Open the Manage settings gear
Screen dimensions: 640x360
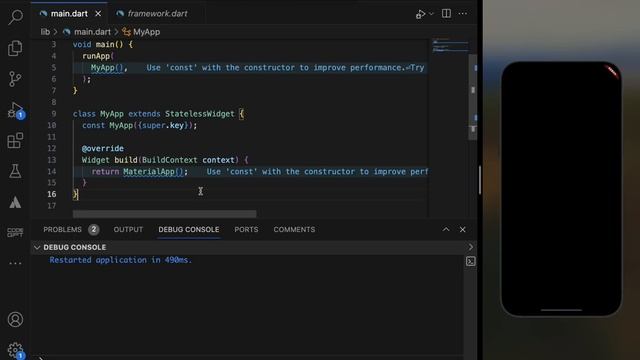(15, 350)
